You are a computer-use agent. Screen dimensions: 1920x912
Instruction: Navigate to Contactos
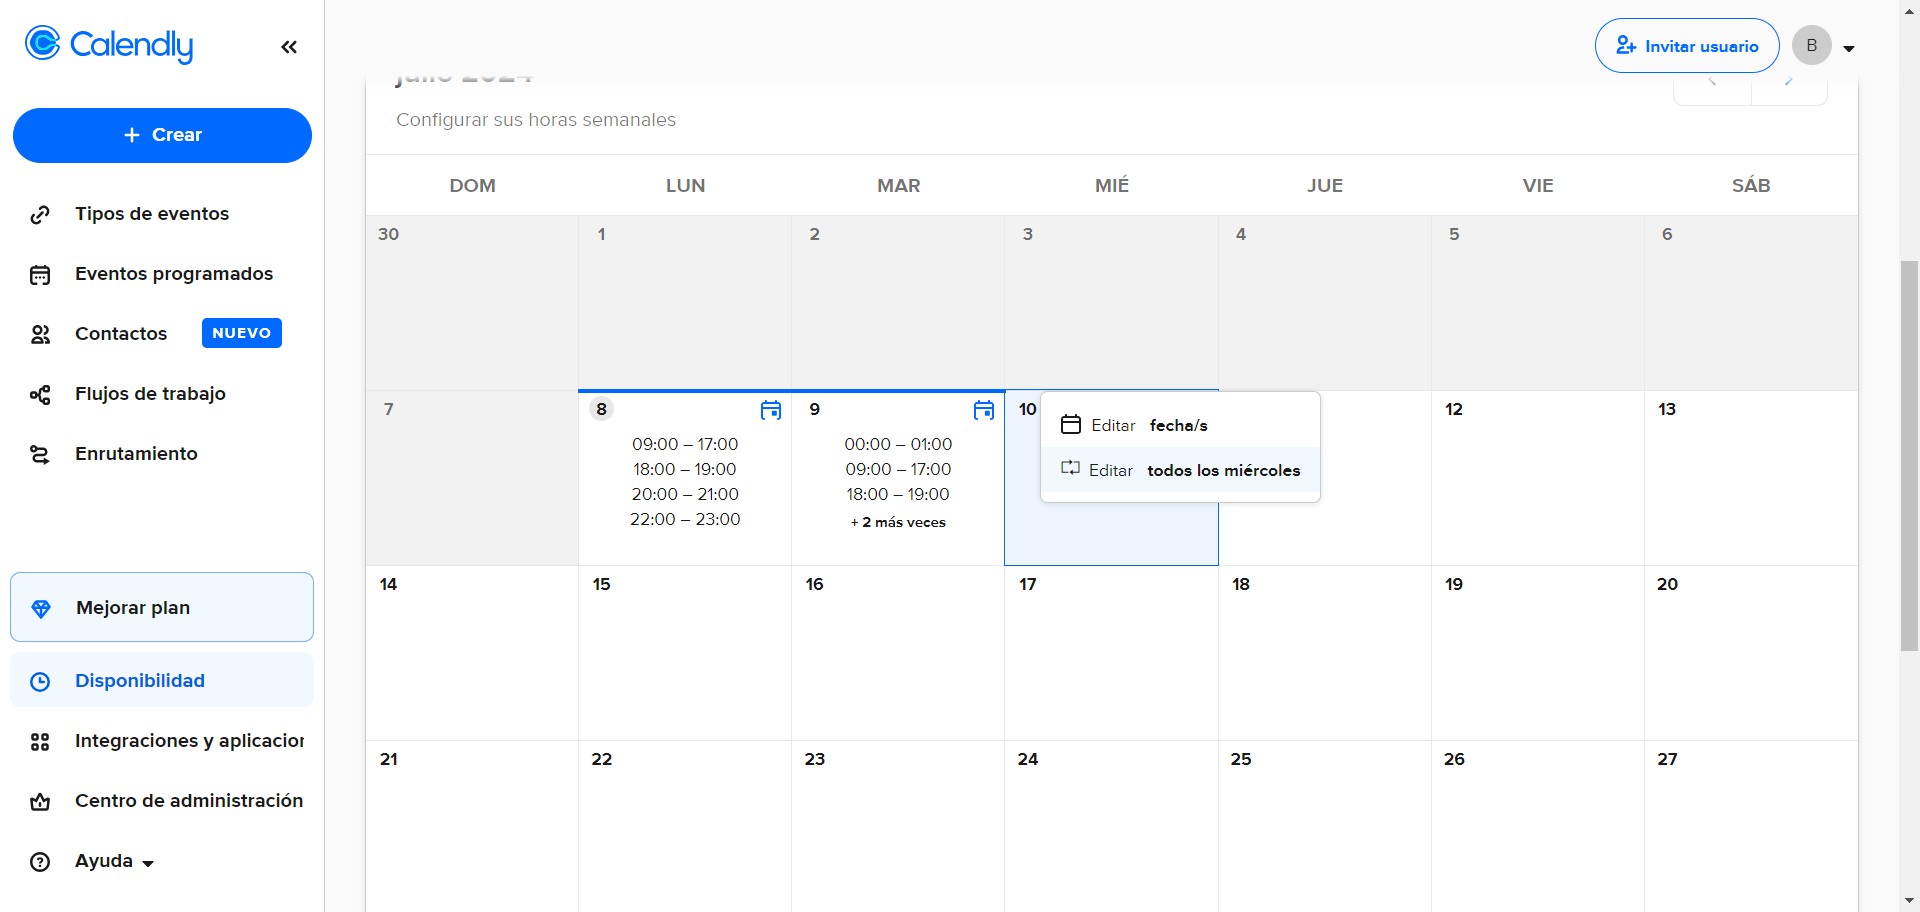click(121, 334)
